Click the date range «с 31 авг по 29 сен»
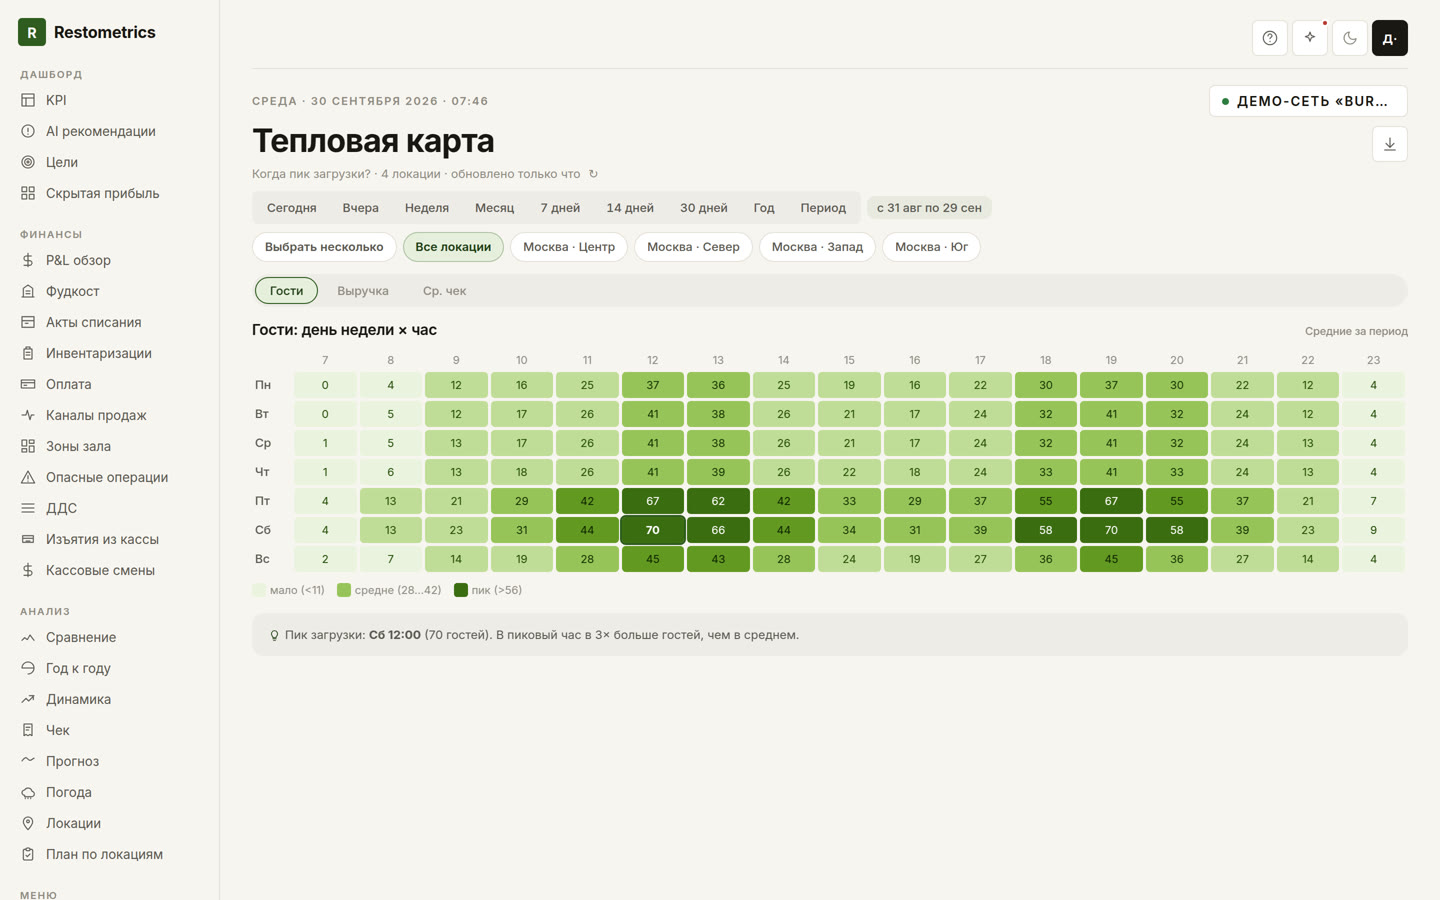The width and height of the screenshot is (1440, 900). (929, 208)
